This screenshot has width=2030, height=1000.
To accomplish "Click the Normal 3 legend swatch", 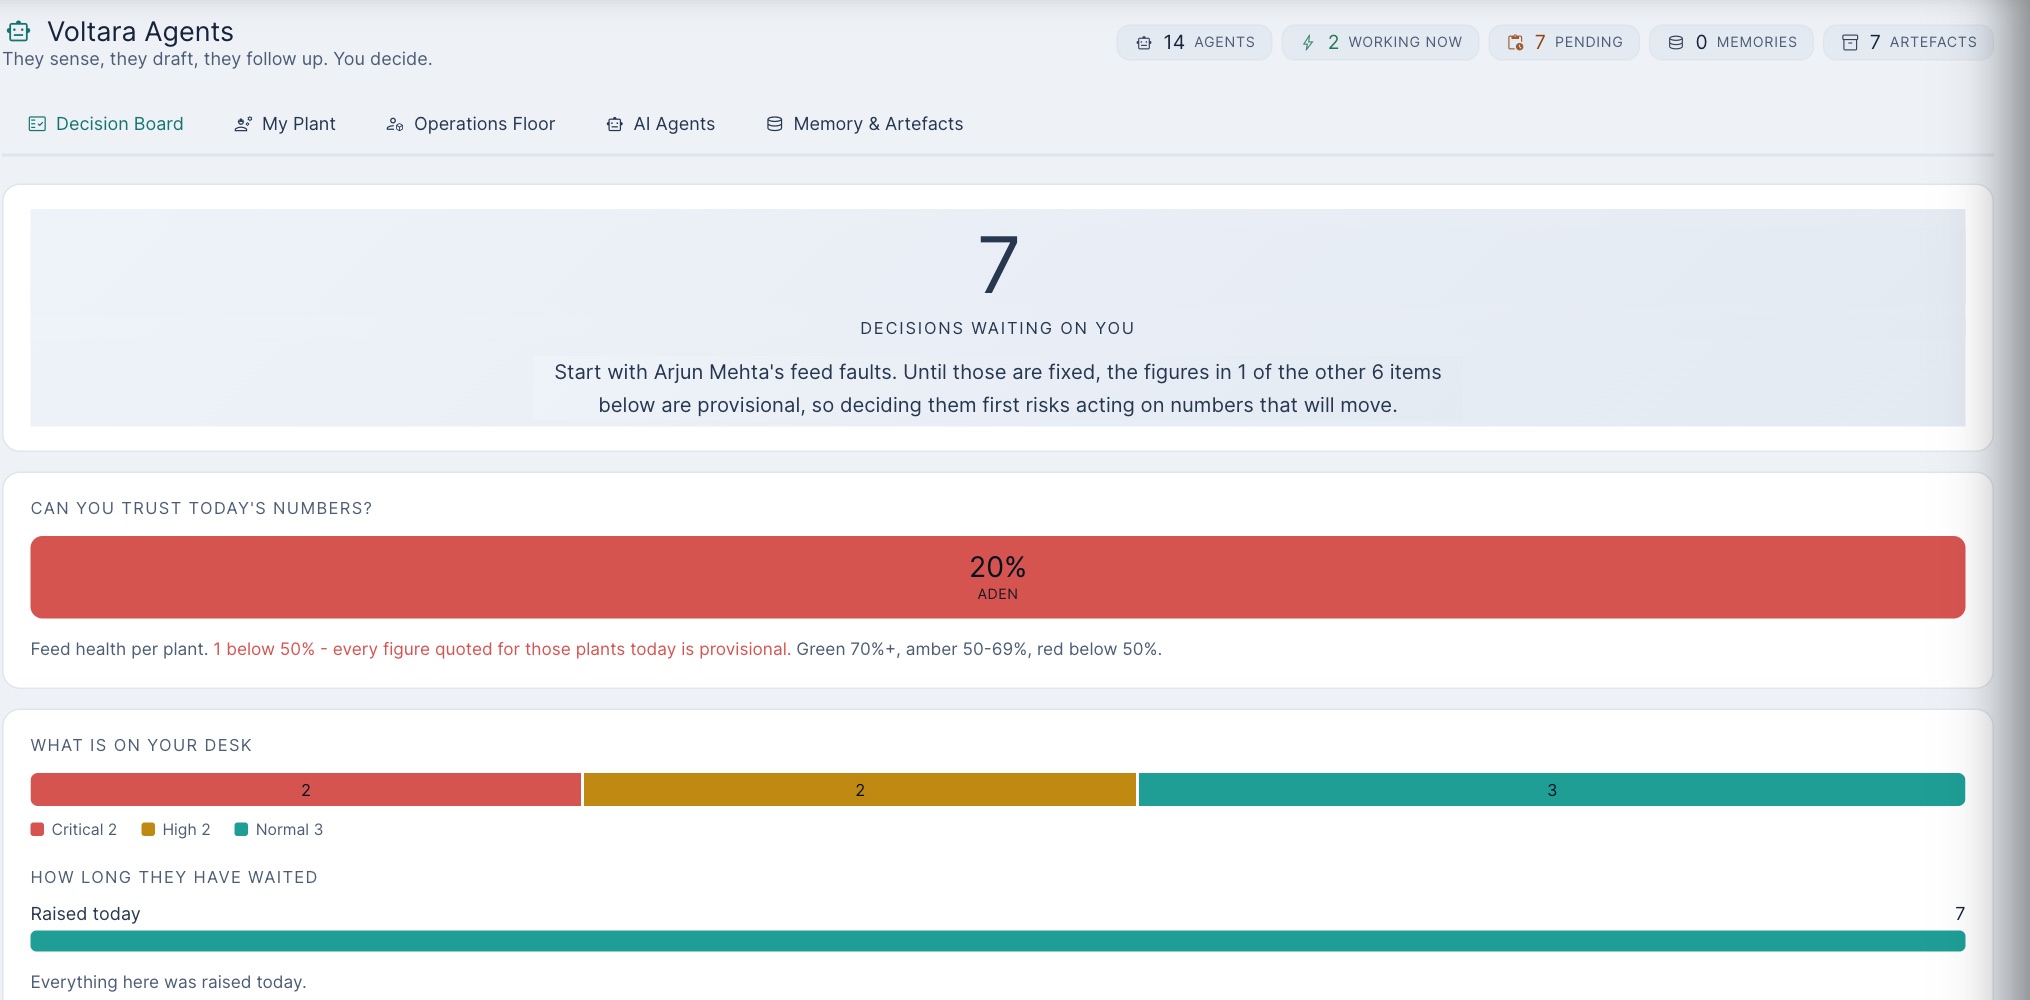I will pos(241,829).
